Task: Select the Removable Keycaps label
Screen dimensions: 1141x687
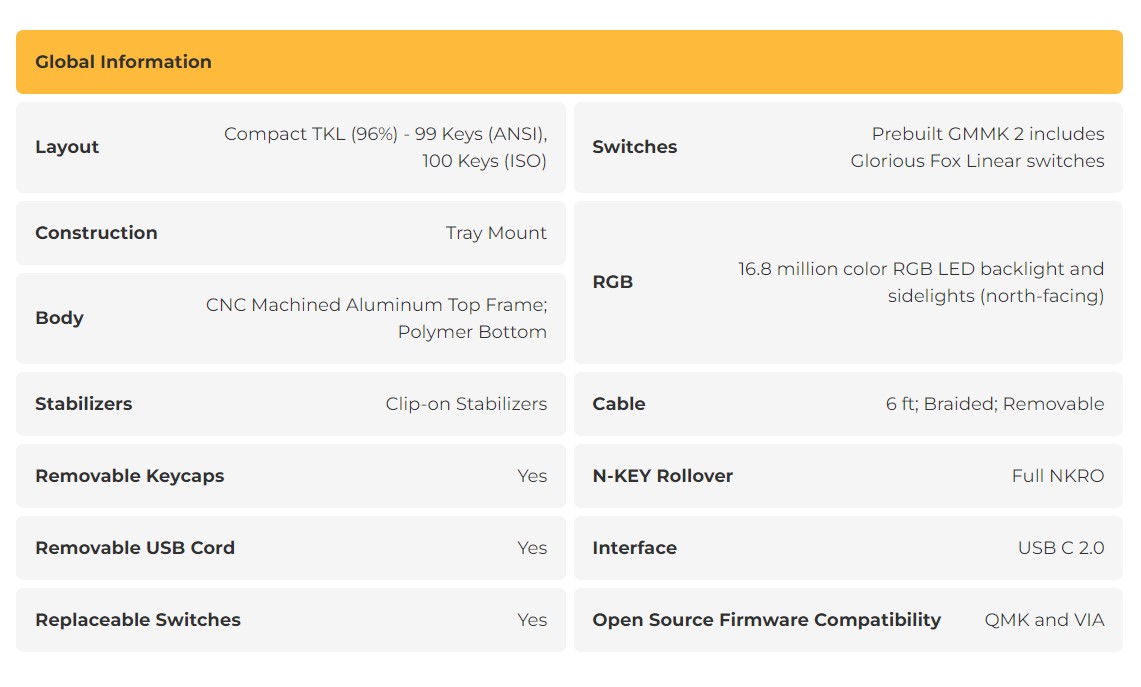Action: pos(130,476)
